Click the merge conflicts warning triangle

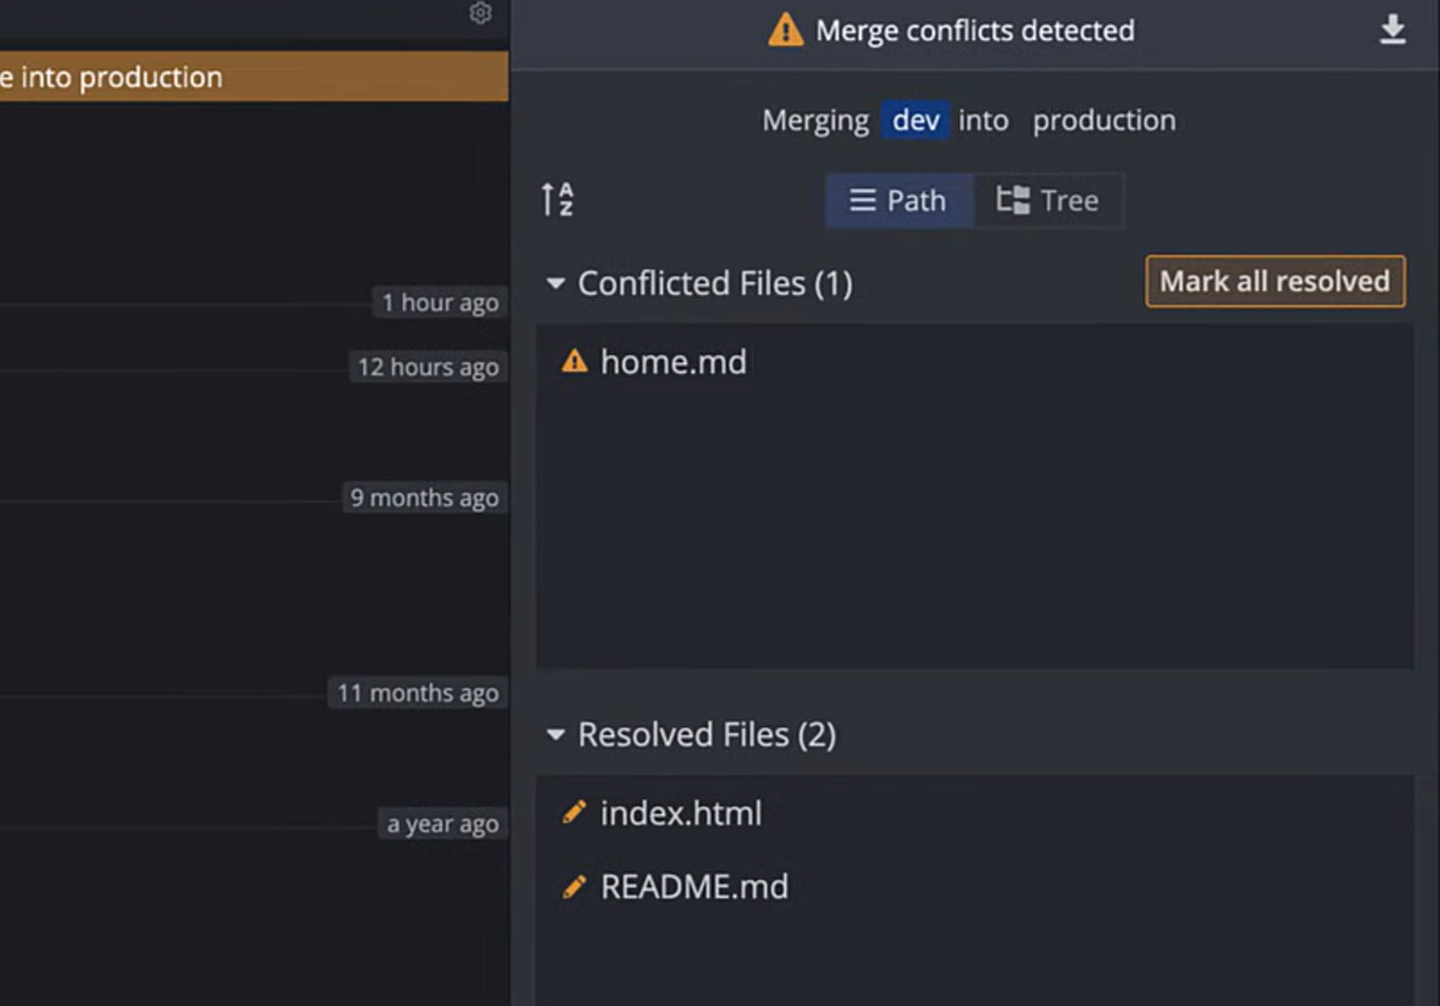(x=785, y=30)
